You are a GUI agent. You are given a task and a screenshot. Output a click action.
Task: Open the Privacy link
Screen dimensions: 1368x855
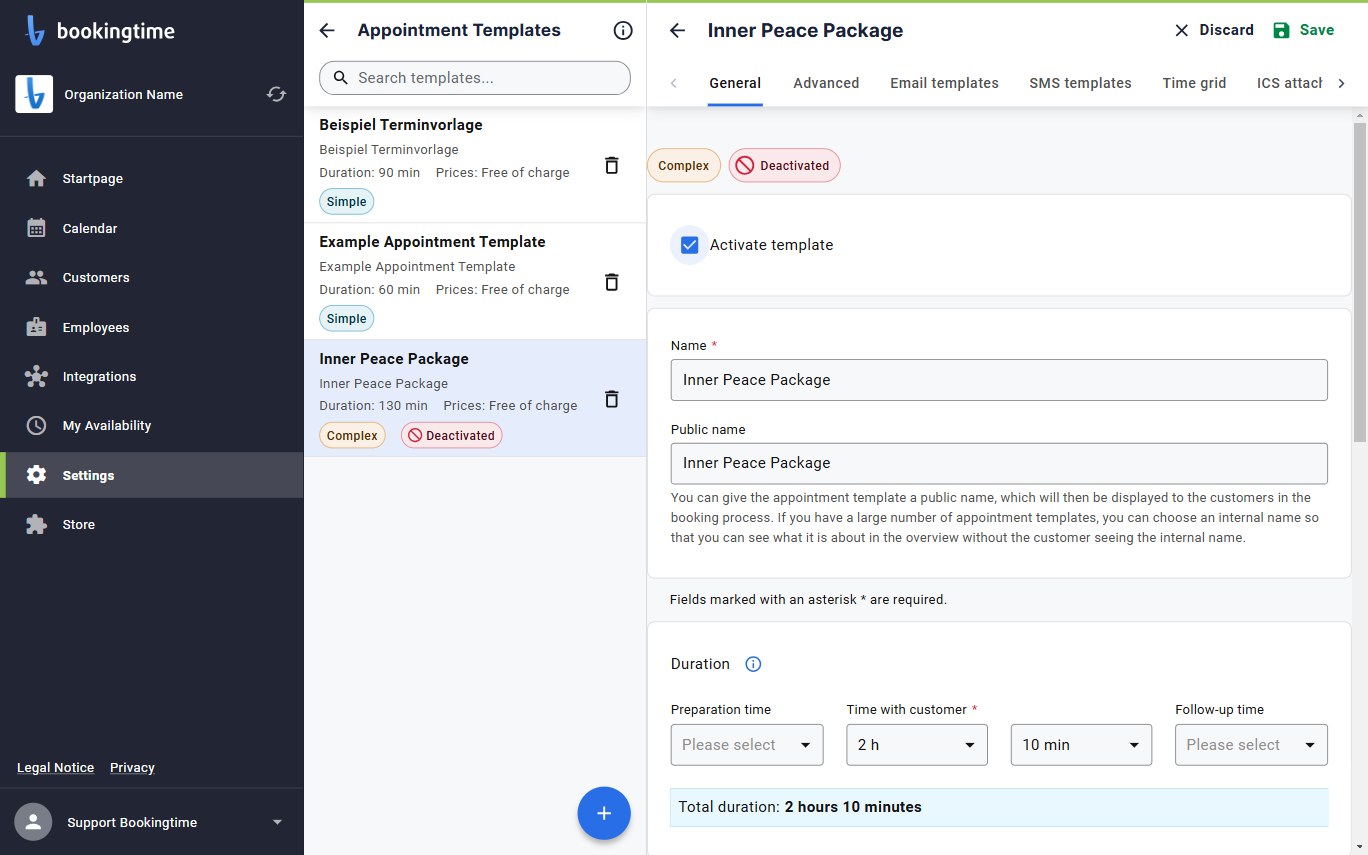pyautogui.click(x=132, y=768)
